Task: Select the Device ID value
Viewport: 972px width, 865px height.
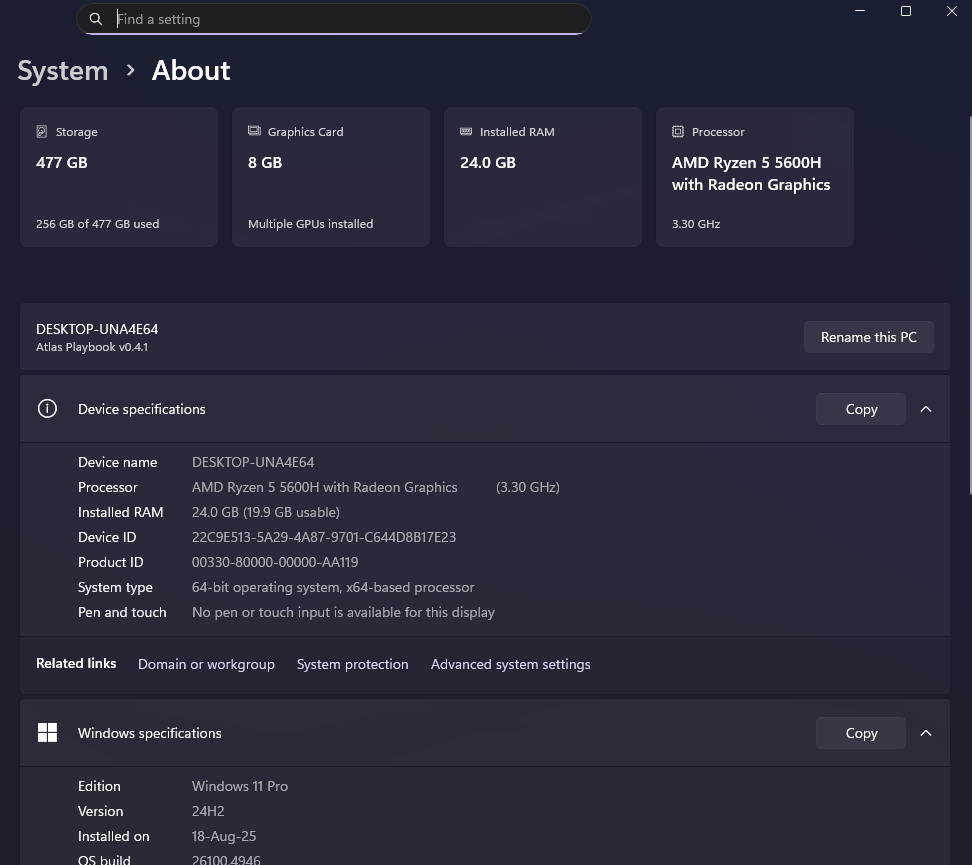Action: tap(324, 537)
